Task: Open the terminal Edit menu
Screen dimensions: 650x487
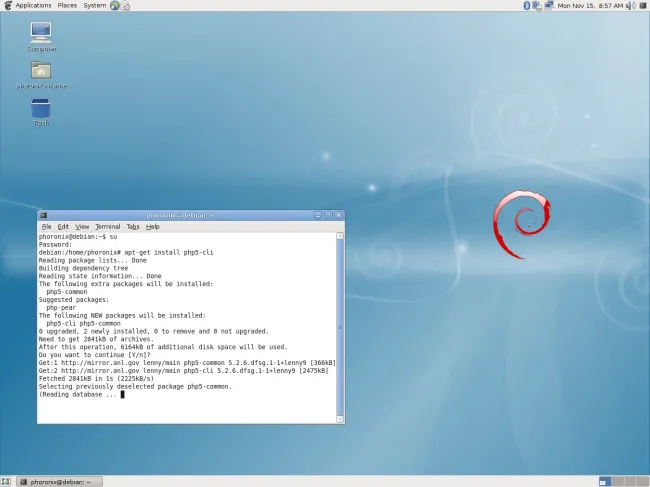Action: (x=63, y=227)
